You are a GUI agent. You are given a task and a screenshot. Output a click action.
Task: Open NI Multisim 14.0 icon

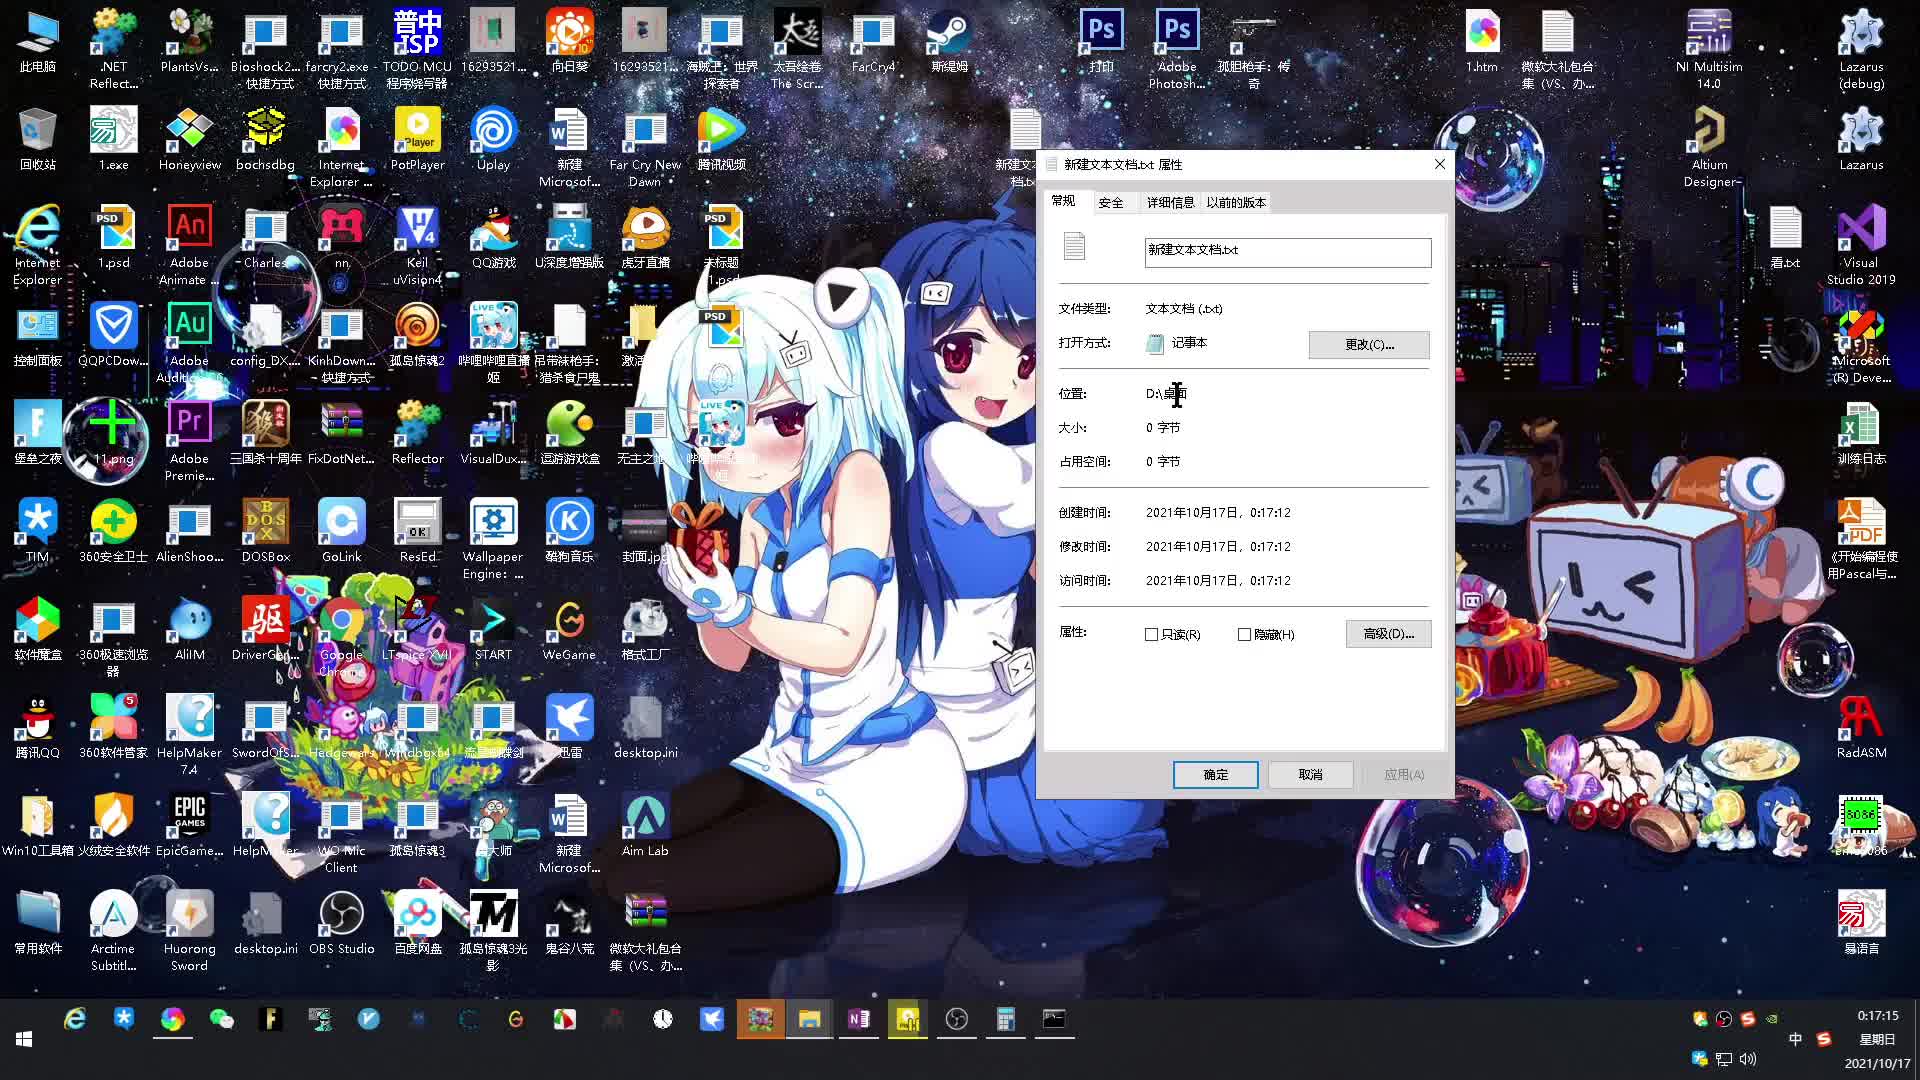click(1709, 50)
